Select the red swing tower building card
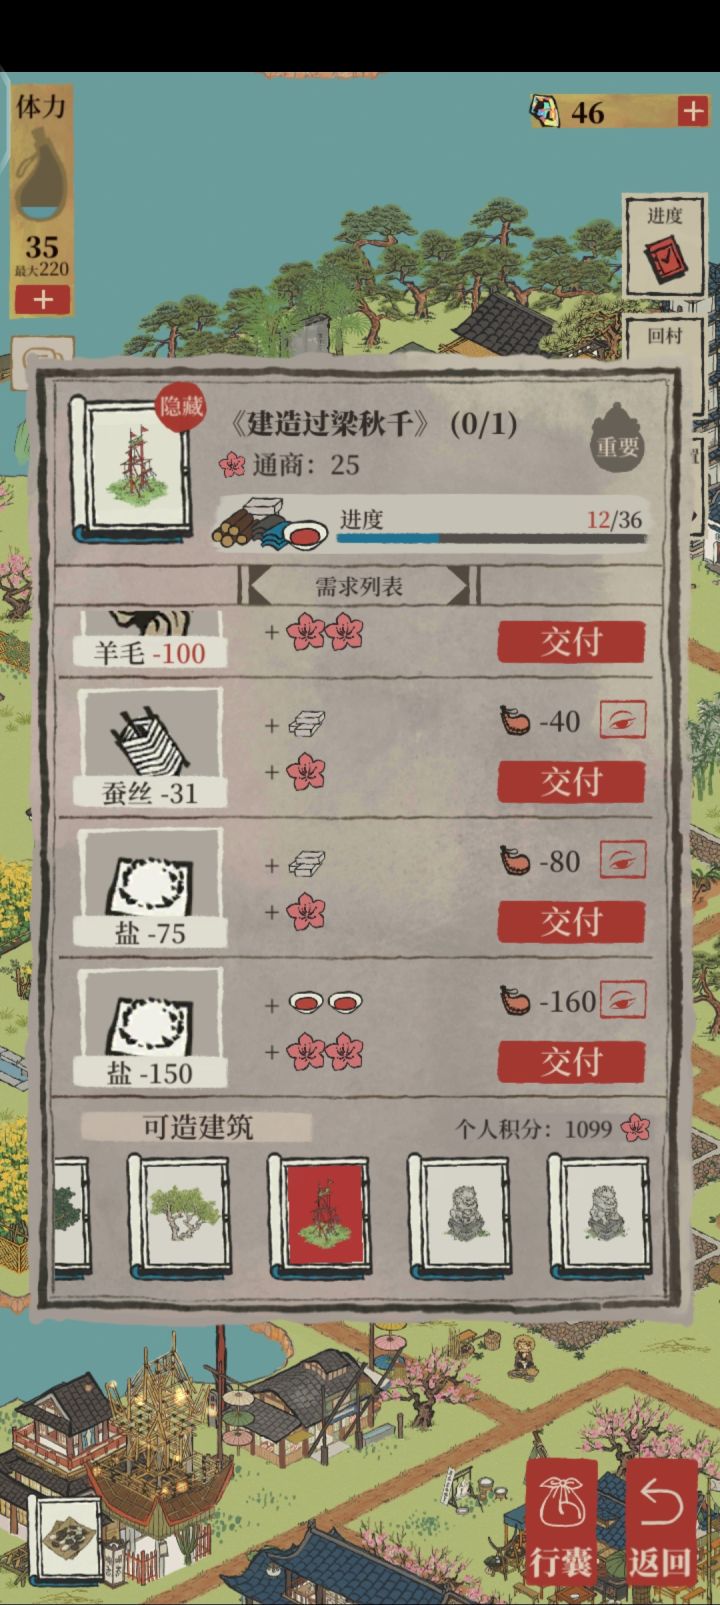The height and width of the screenshot is (1605, 720). point(319,1218)
